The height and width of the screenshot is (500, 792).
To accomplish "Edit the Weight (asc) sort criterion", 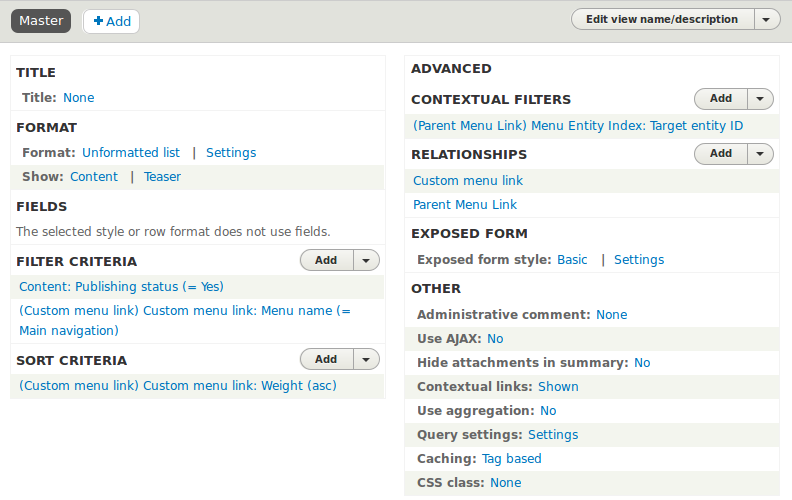I will point(178,385).
